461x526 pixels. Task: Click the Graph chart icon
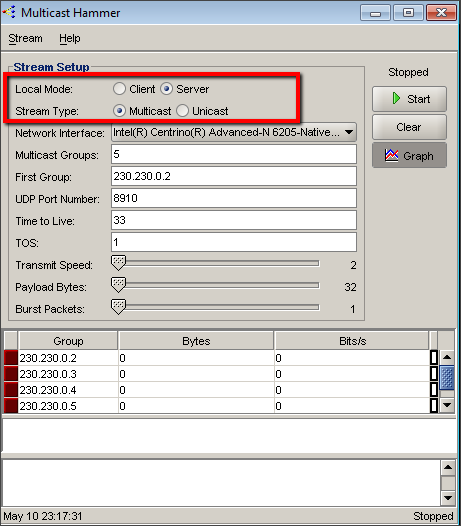click(392, 156)
